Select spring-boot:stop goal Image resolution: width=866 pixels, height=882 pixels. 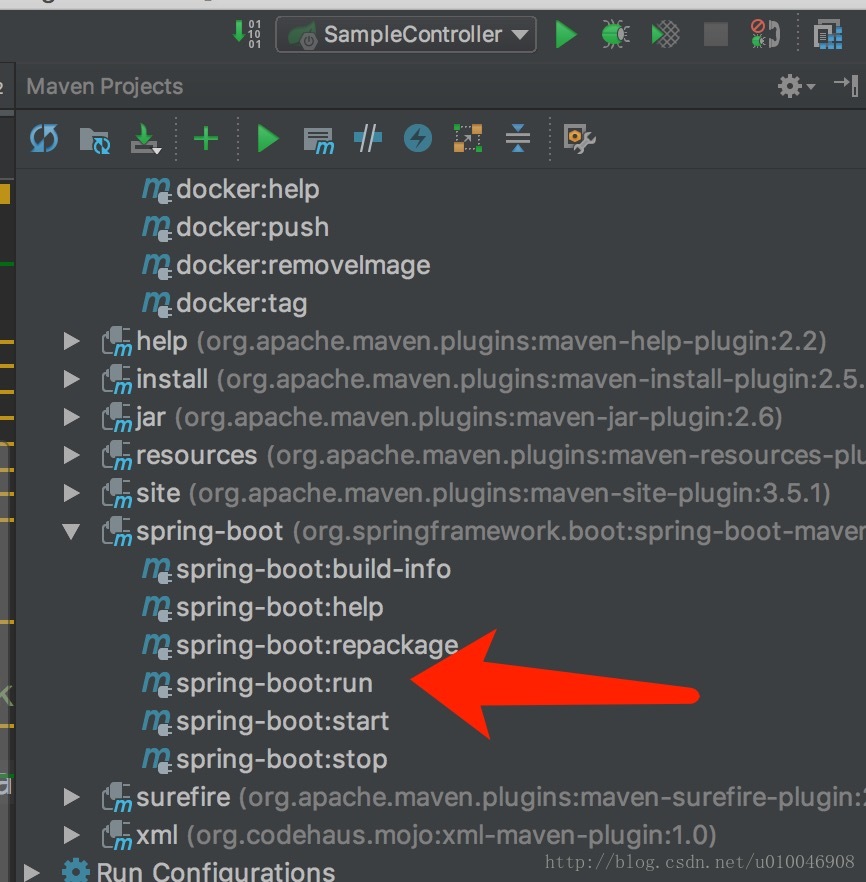click(x=282, y=759)
